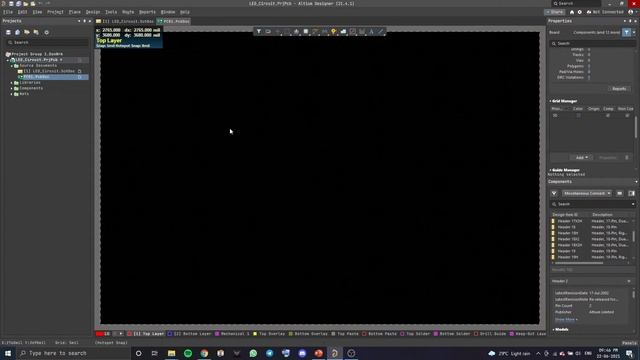Toggle the Non Comp checkbox in Grid Manager row

click(627, 116)
